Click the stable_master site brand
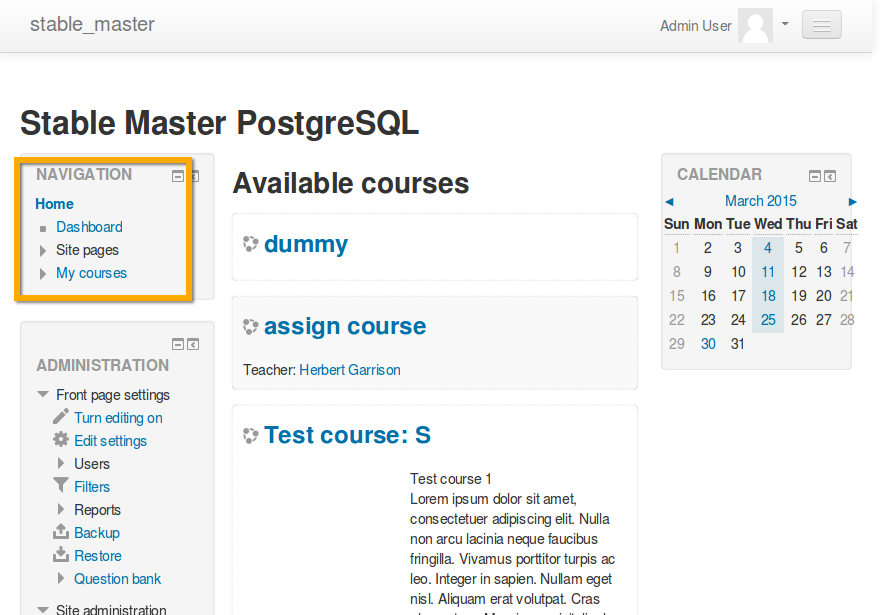This screenshot has width=884, height=615. (x=92, y=24)
